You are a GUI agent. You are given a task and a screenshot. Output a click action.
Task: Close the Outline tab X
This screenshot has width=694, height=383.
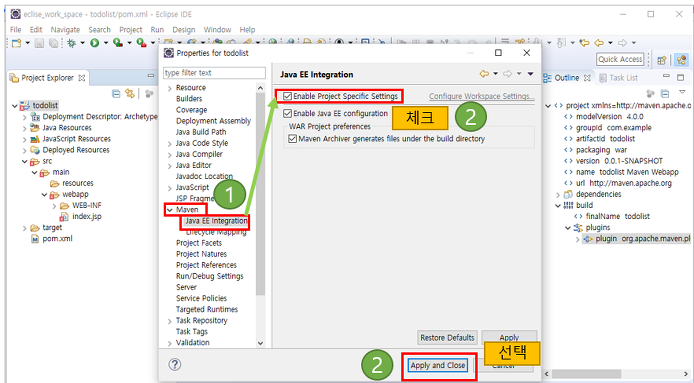587,78
